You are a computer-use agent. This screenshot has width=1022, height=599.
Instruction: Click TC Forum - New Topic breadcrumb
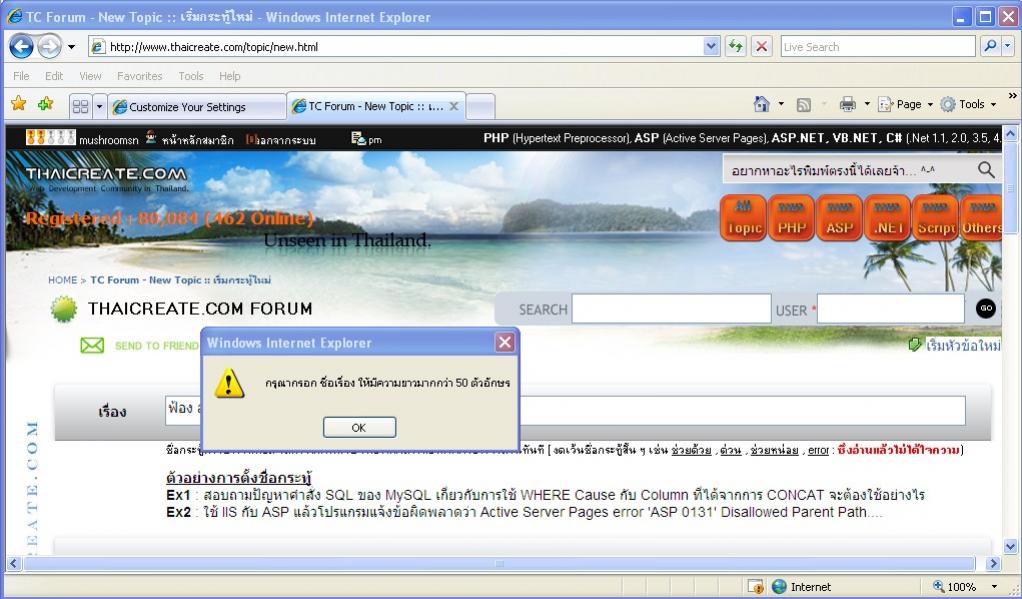[181, 280]
